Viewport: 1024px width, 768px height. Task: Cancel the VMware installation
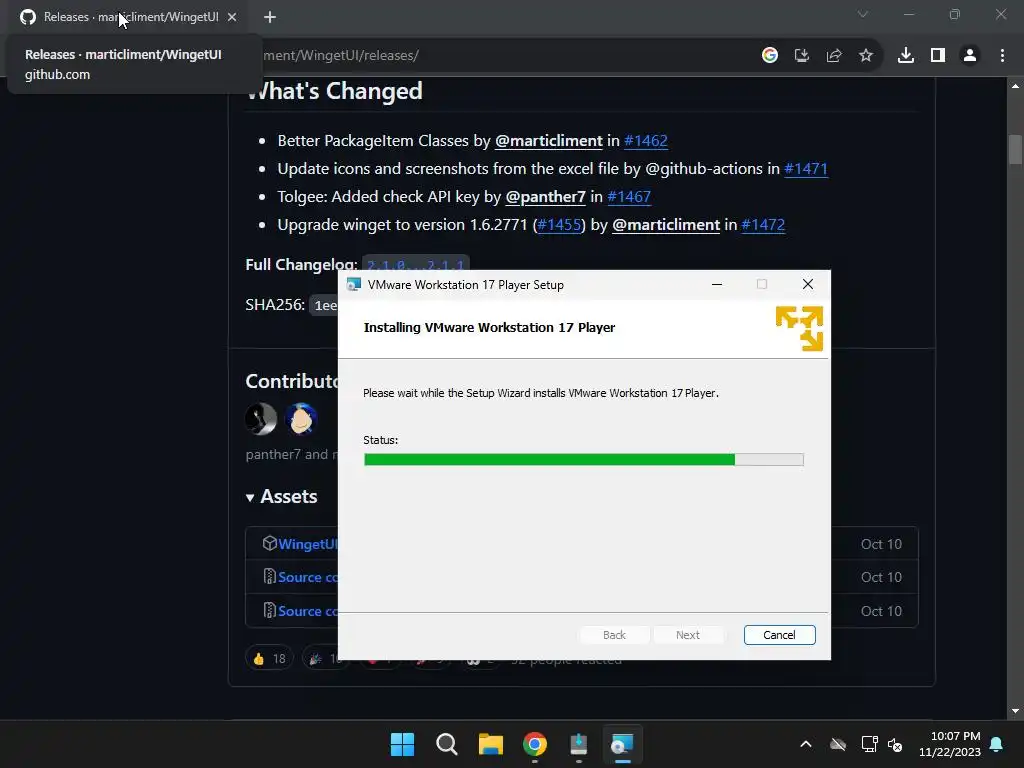780,635
